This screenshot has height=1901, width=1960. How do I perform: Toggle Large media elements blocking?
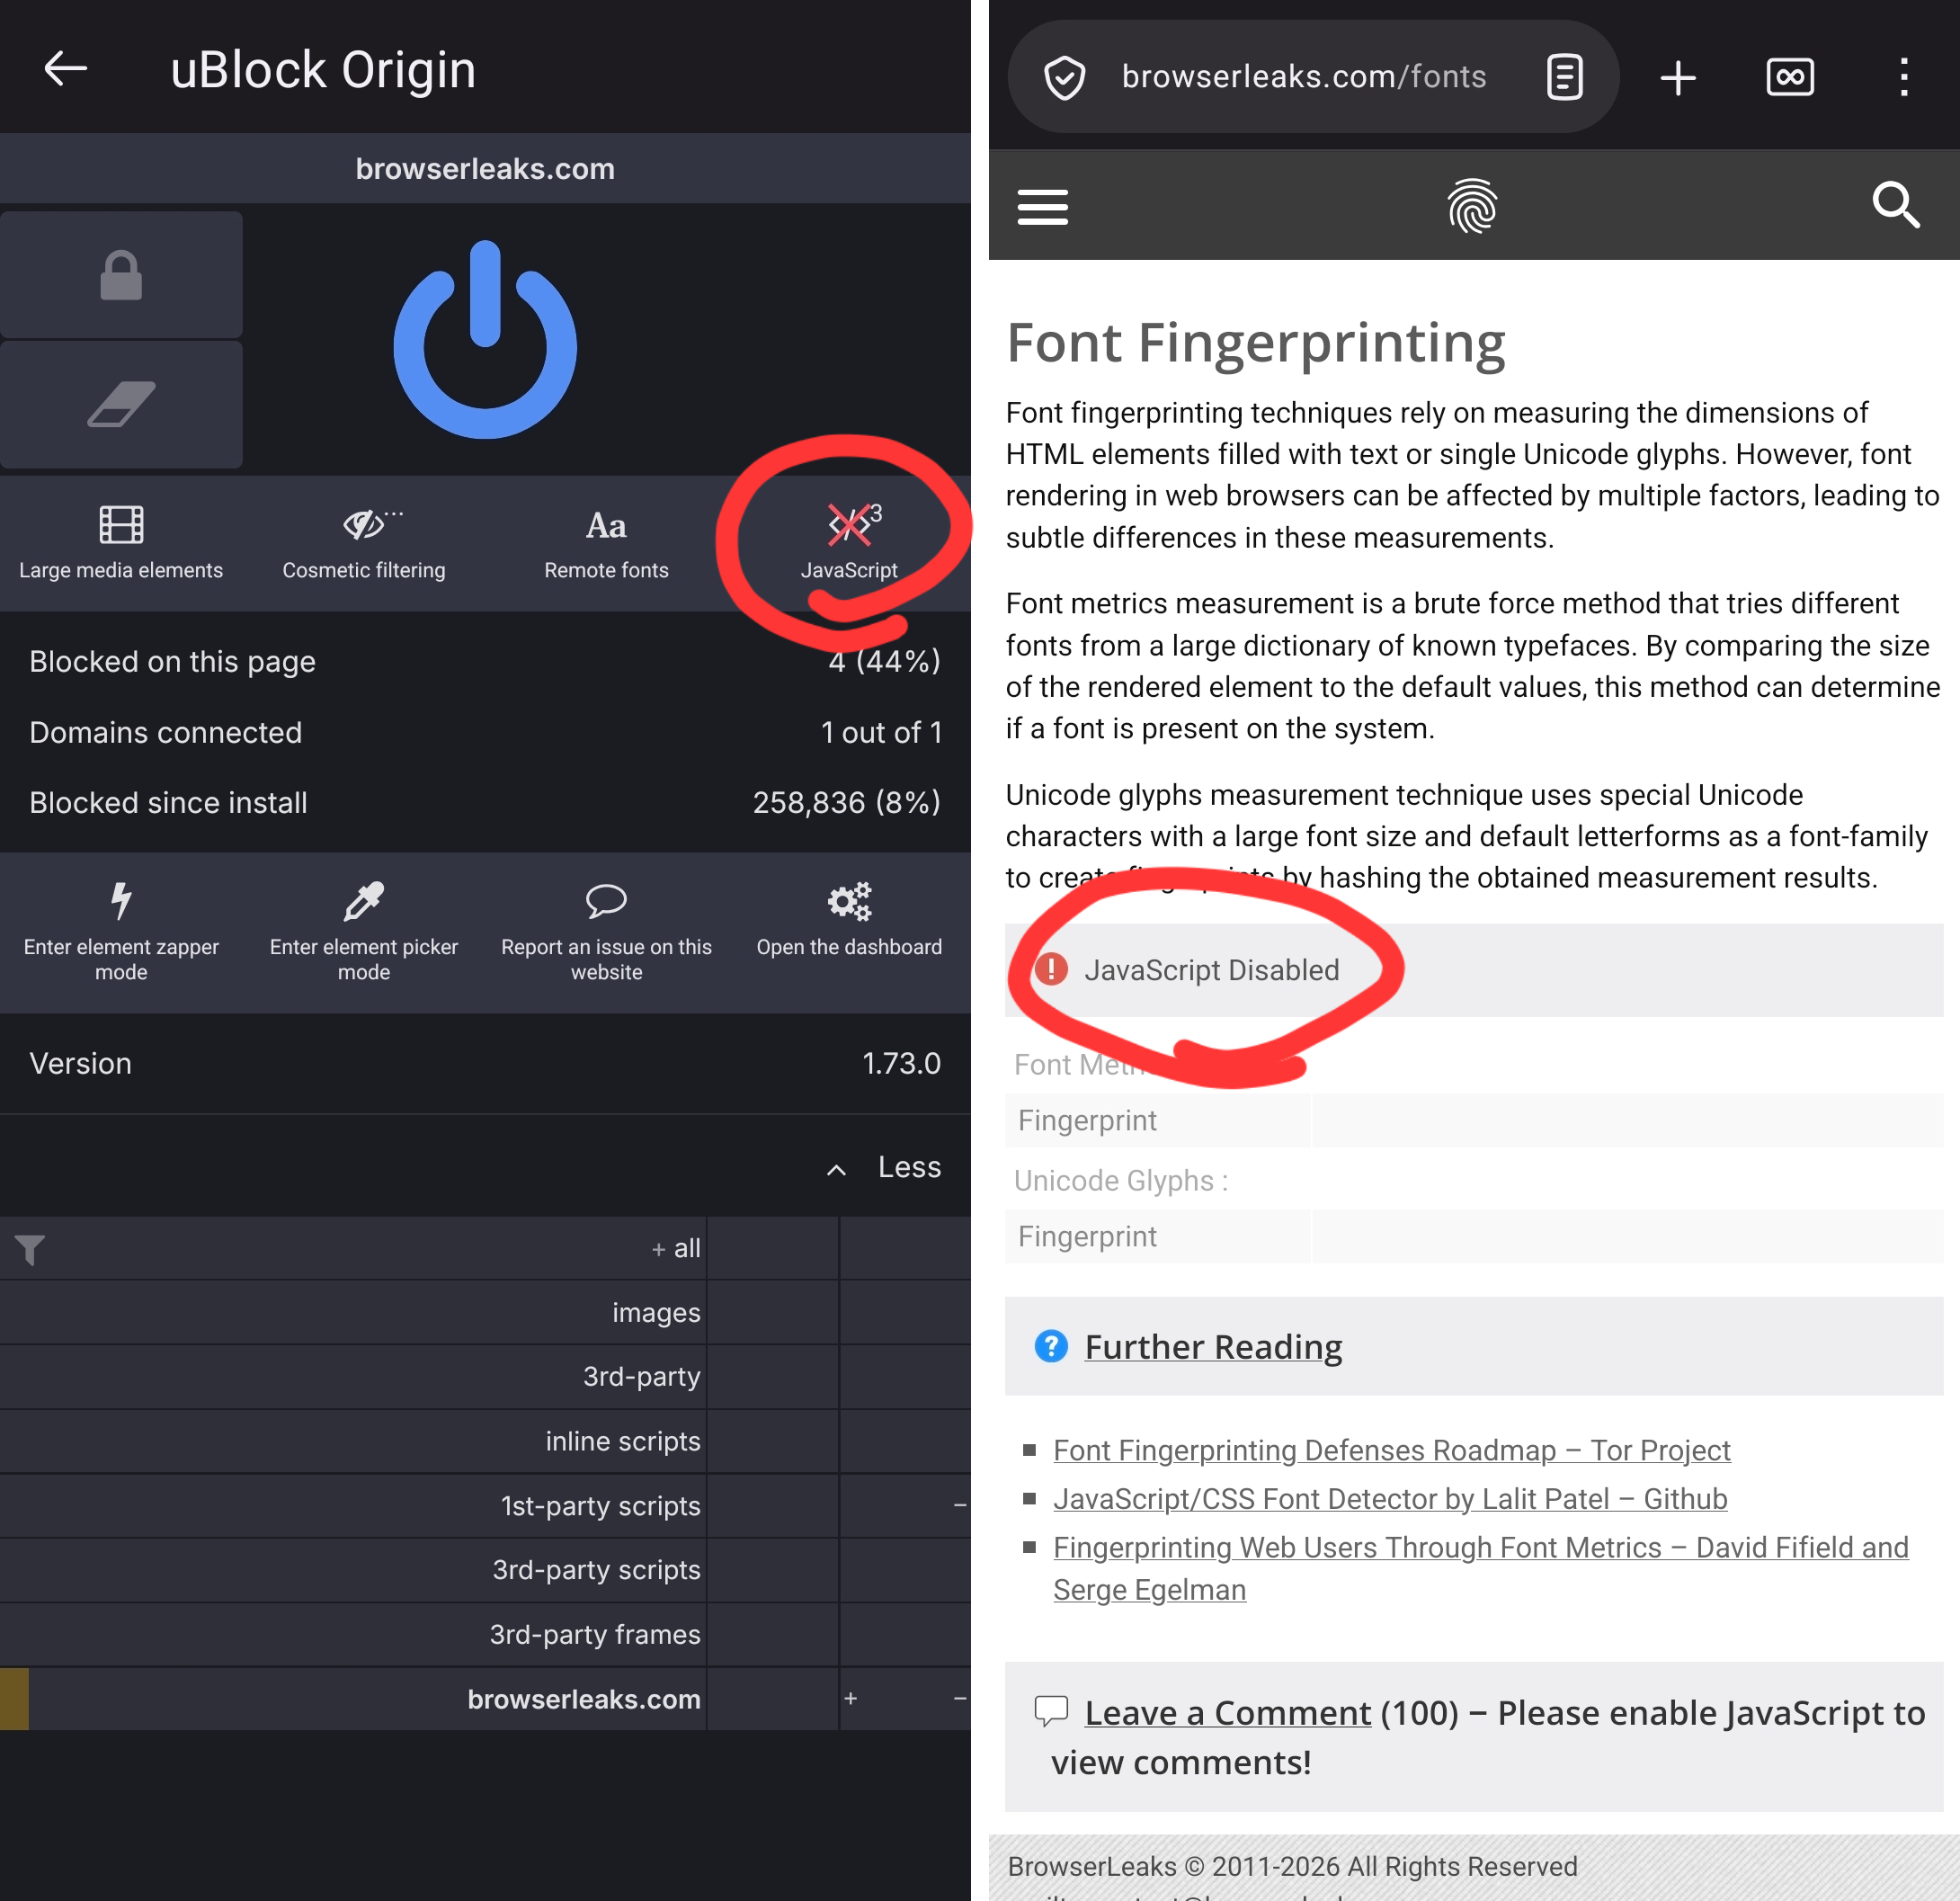[x=121, y=543]
